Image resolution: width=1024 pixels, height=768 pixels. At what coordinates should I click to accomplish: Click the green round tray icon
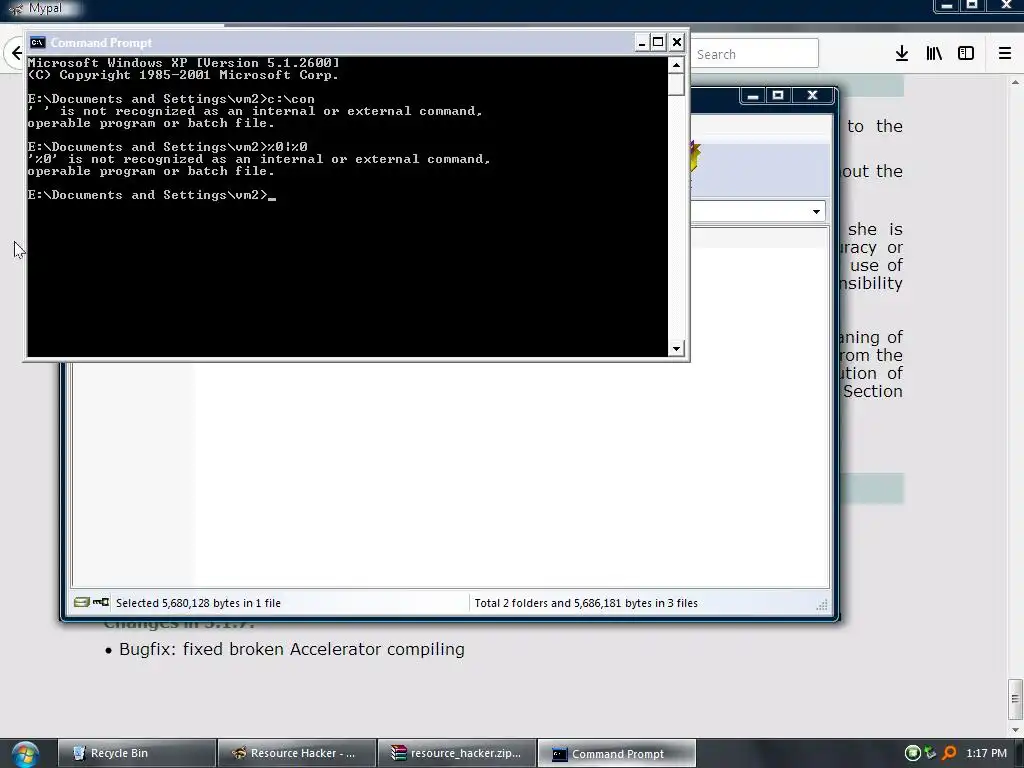pyautogui.click(x=912, y=754)
